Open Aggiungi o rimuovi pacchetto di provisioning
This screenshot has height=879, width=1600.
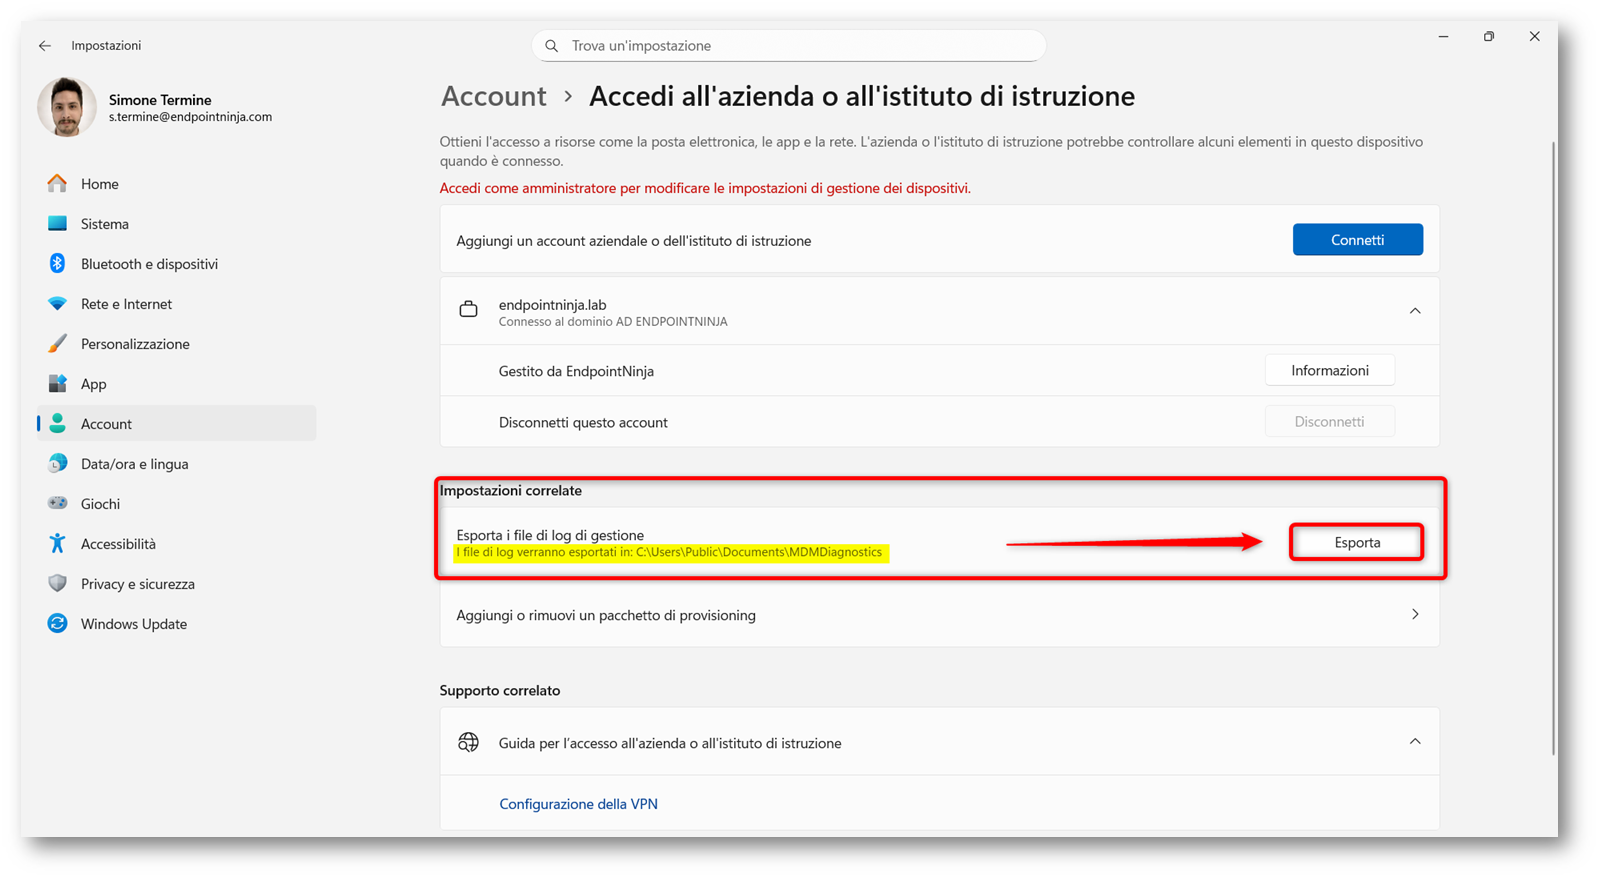[x=938, y=615]
